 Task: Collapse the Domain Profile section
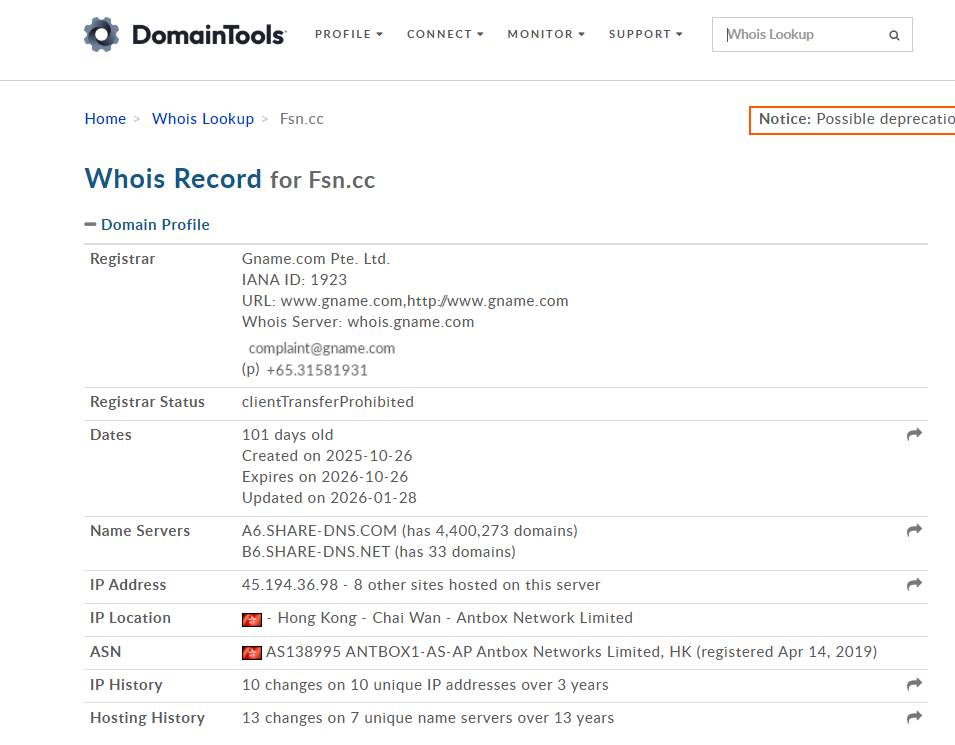[x=147, y=225]
